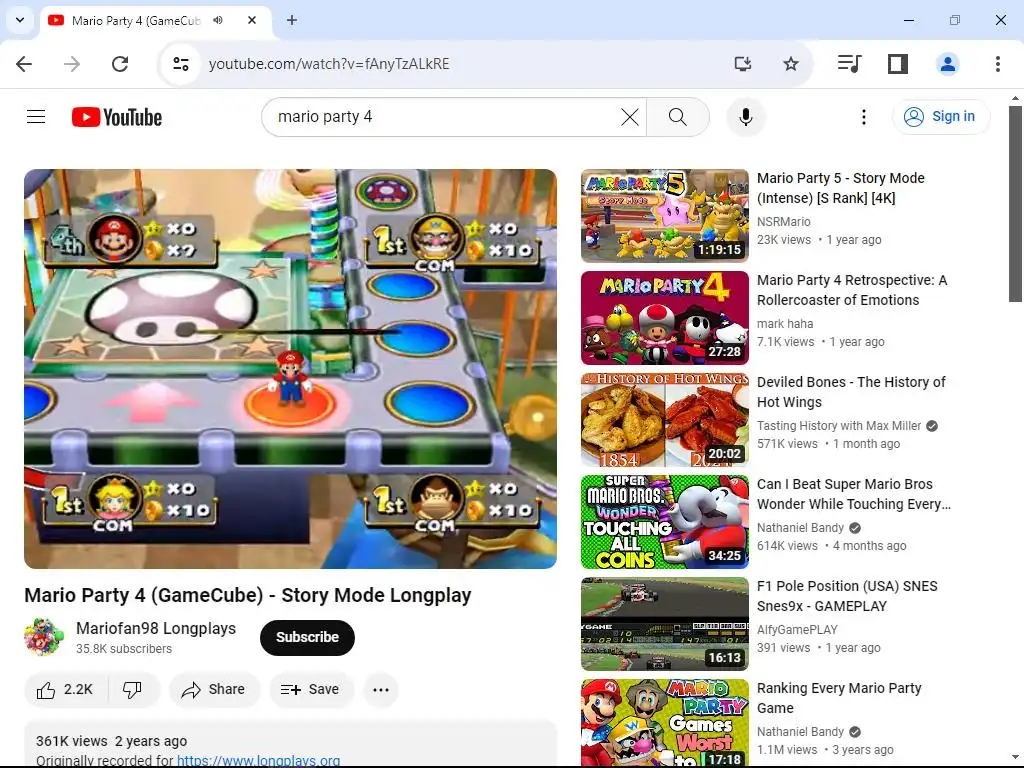This screenshot has width=1024, height=768.
Task: Open 'F1 Pole Position (USA) SNES' title
Action: point(847,596)
